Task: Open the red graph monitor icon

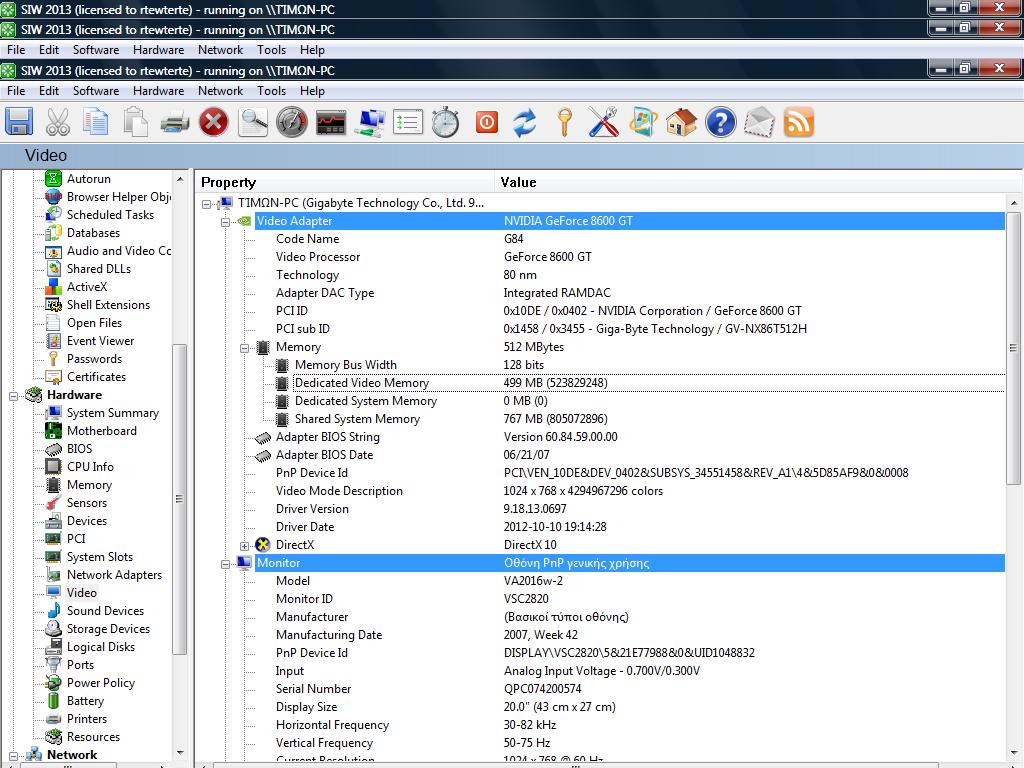Action: point(330,122)
